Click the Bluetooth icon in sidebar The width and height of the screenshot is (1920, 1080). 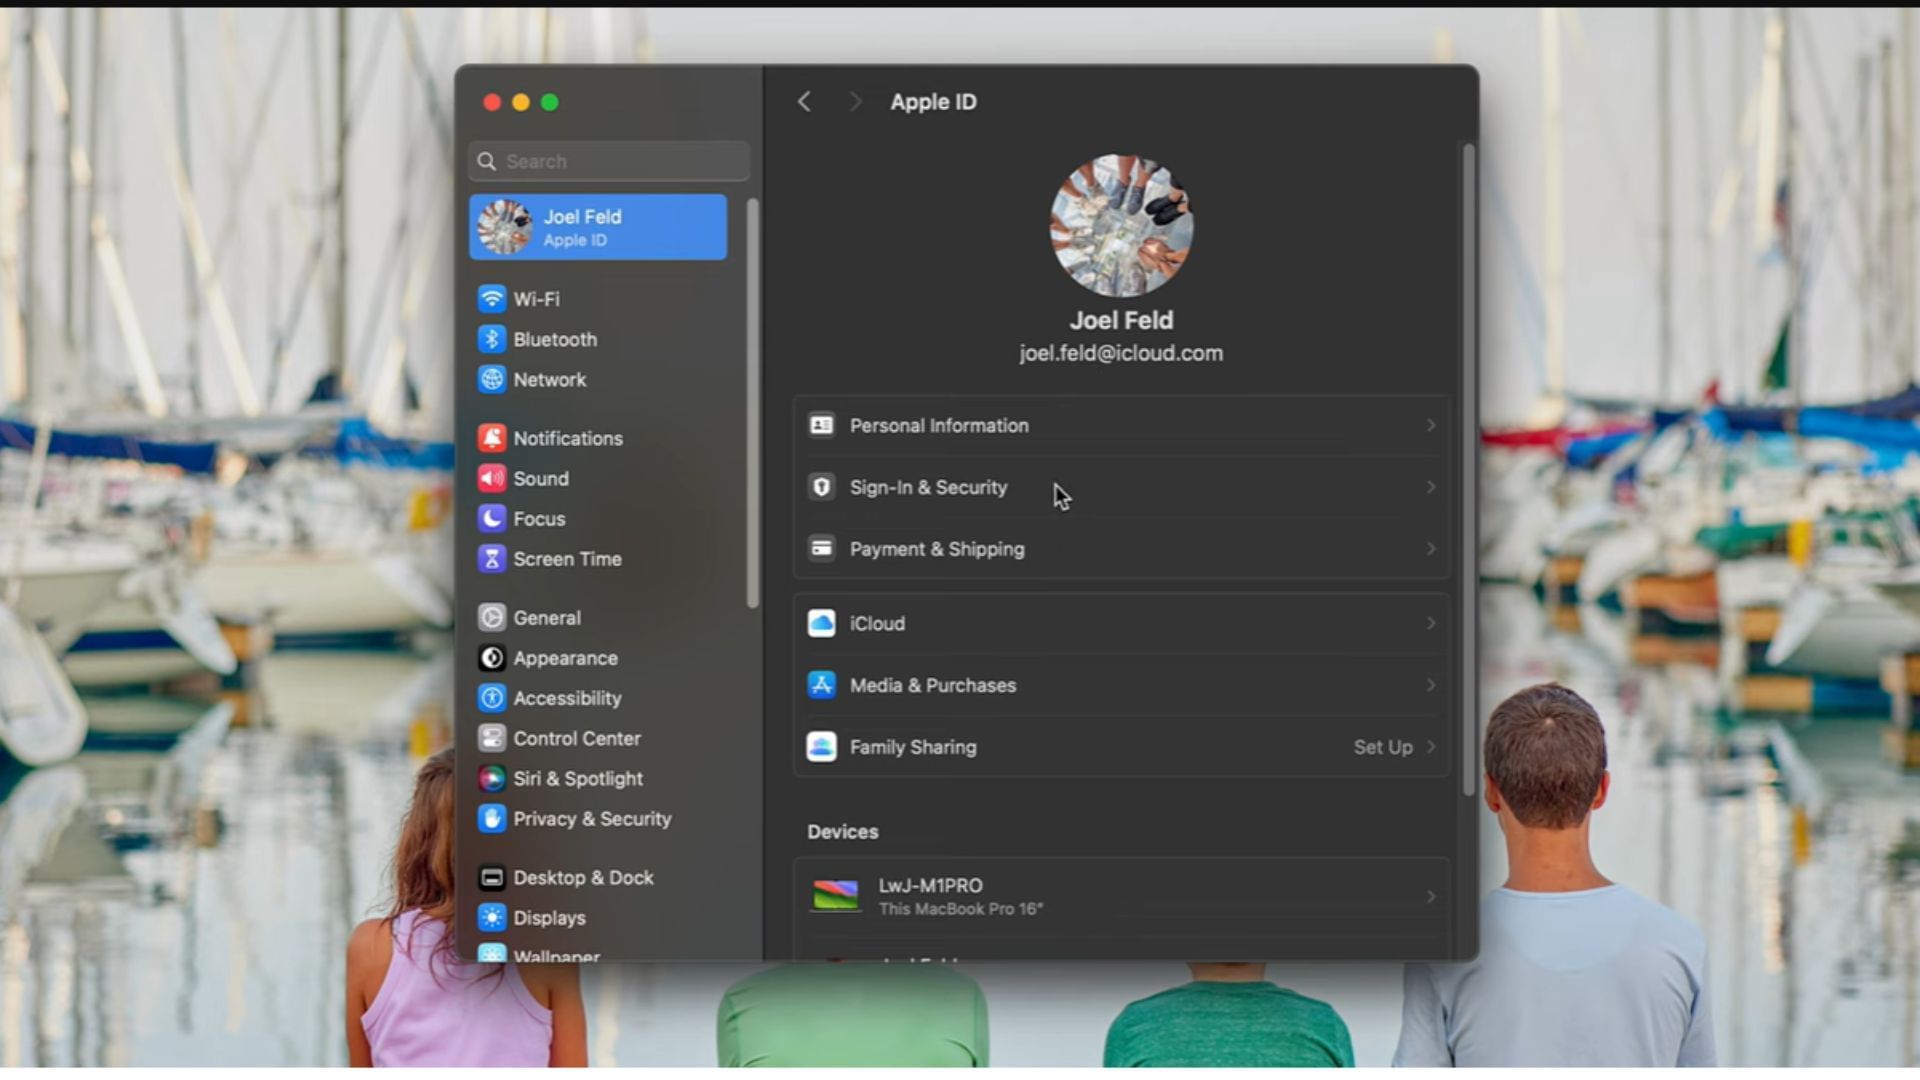point(491,339)
